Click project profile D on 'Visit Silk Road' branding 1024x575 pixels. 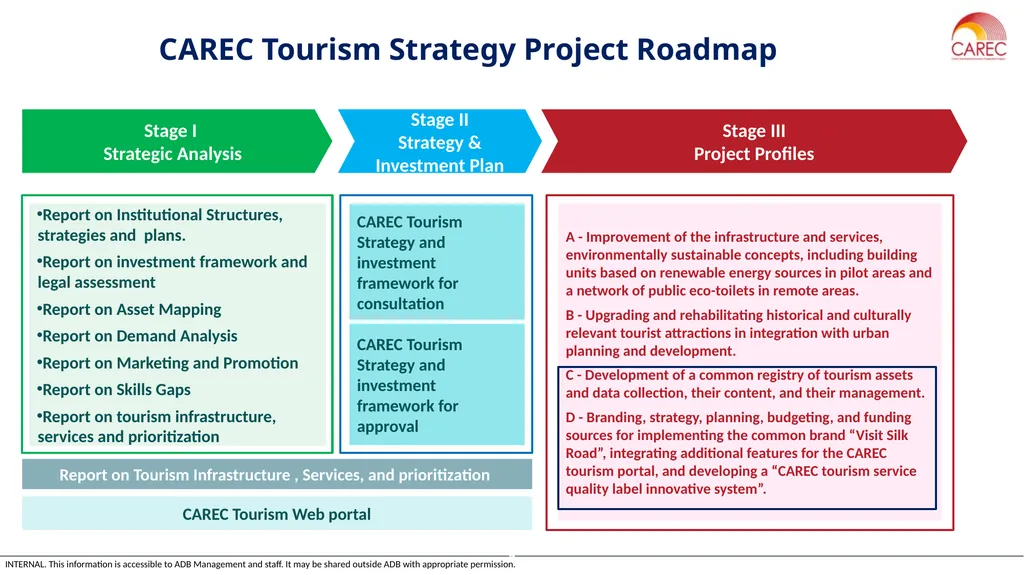click(741, 453)
